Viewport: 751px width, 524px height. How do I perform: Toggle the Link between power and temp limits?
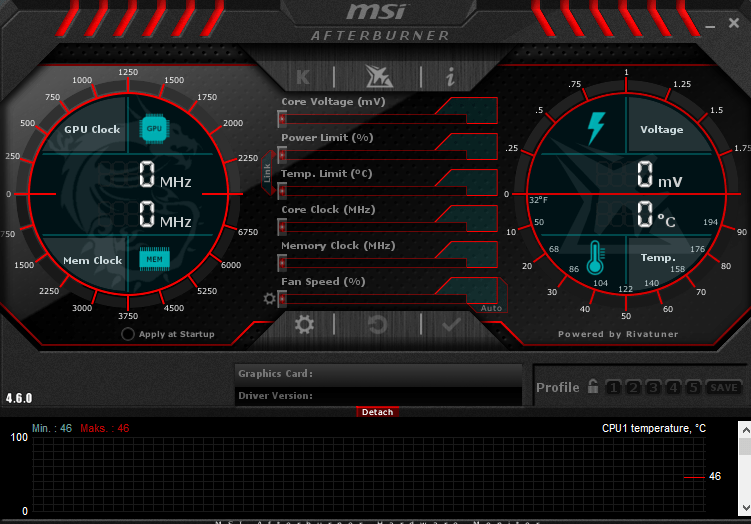268,173
